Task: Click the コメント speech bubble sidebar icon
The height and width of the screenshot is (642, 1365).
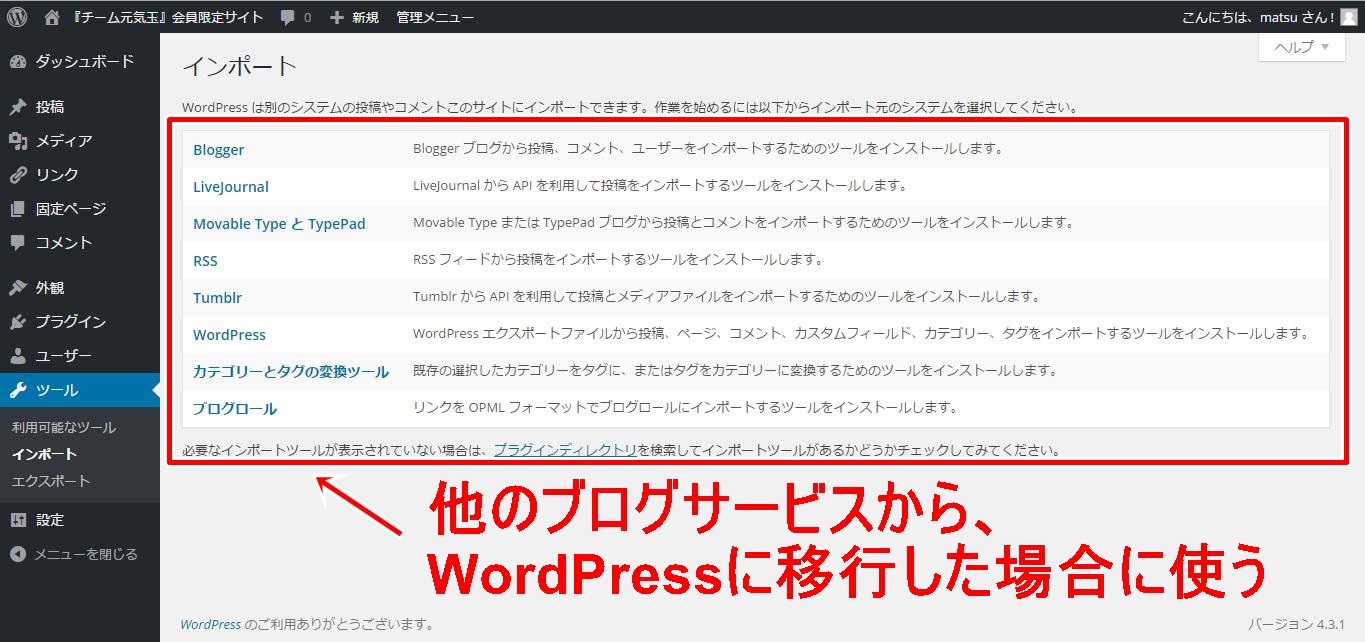Action: [17, 243]
